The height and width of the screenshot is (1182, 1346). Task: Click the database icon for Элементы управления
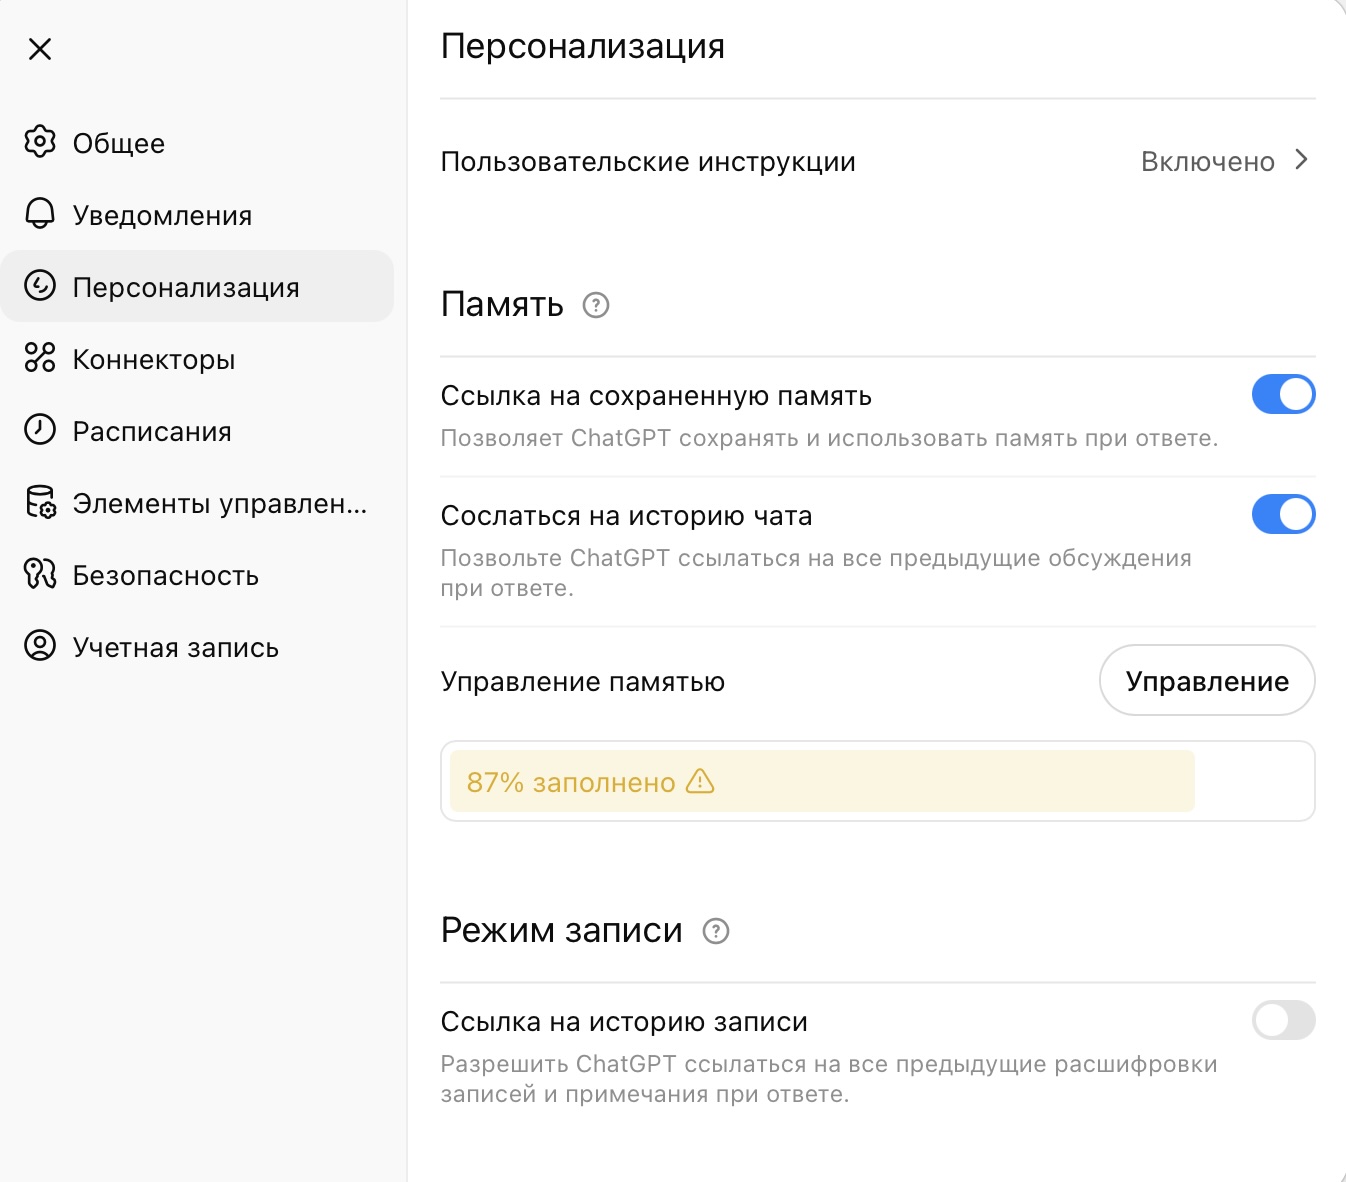coord(40,502)
